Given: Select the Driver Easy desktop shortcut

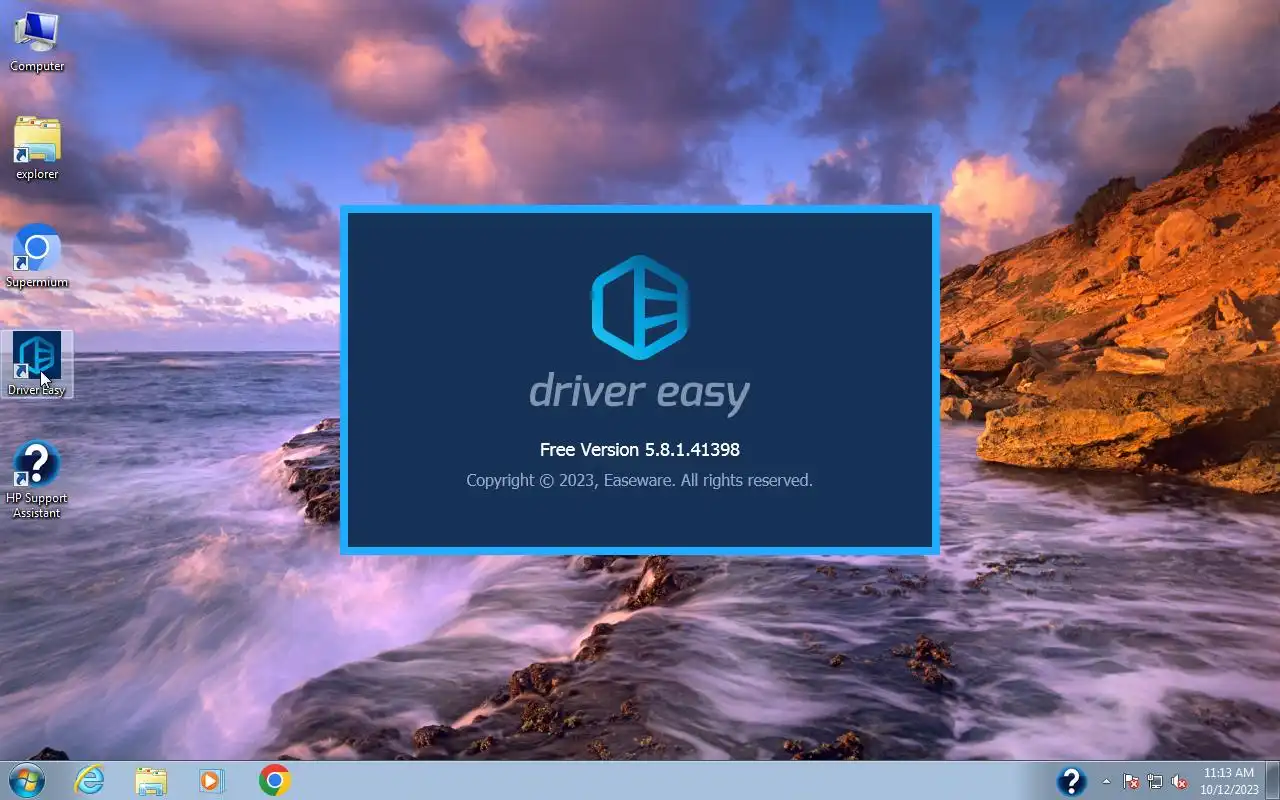Looking at the screenshot, I should (37, 365).
